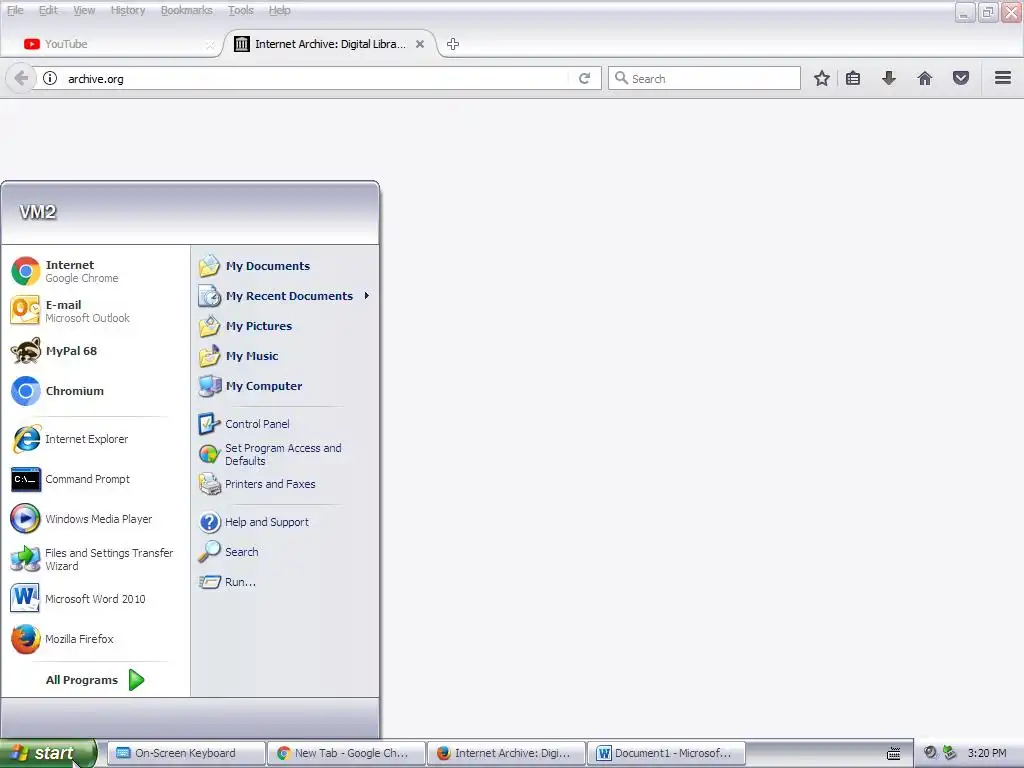Open Internet Explorer
The image size is (1024, 768).
(95, 439)
